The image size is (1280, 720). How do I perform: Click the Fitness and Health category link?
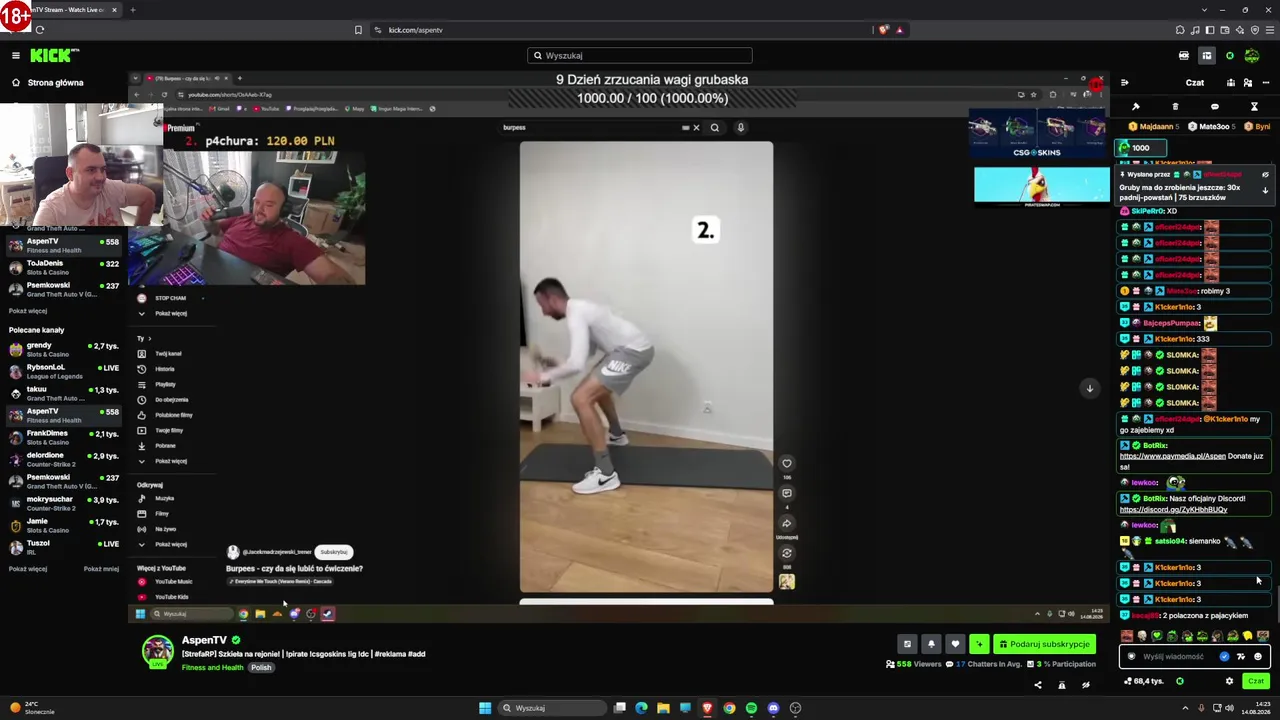212,667
